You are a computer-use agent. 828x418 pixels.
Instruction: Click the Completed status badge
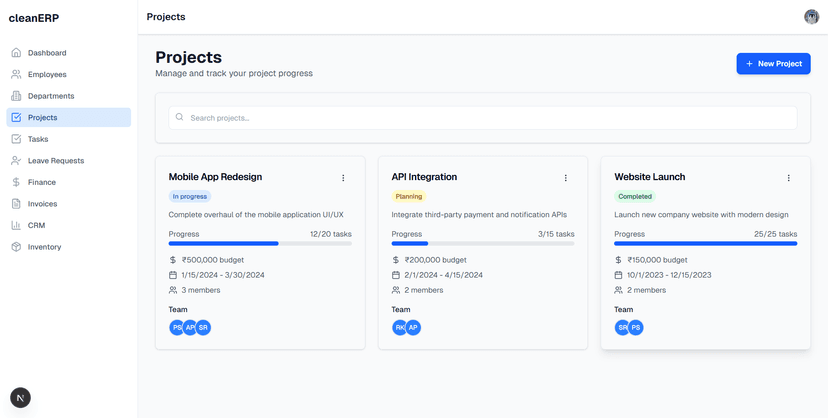coord(635,196)
